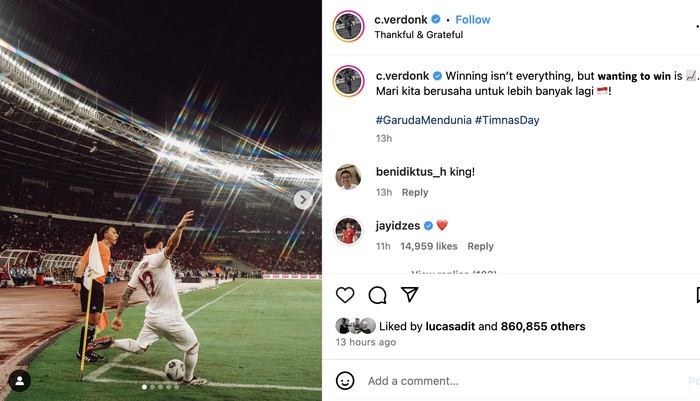700x401 pixels.
Task: Open the jayidzes username link
Action: (x=398, y=225)
